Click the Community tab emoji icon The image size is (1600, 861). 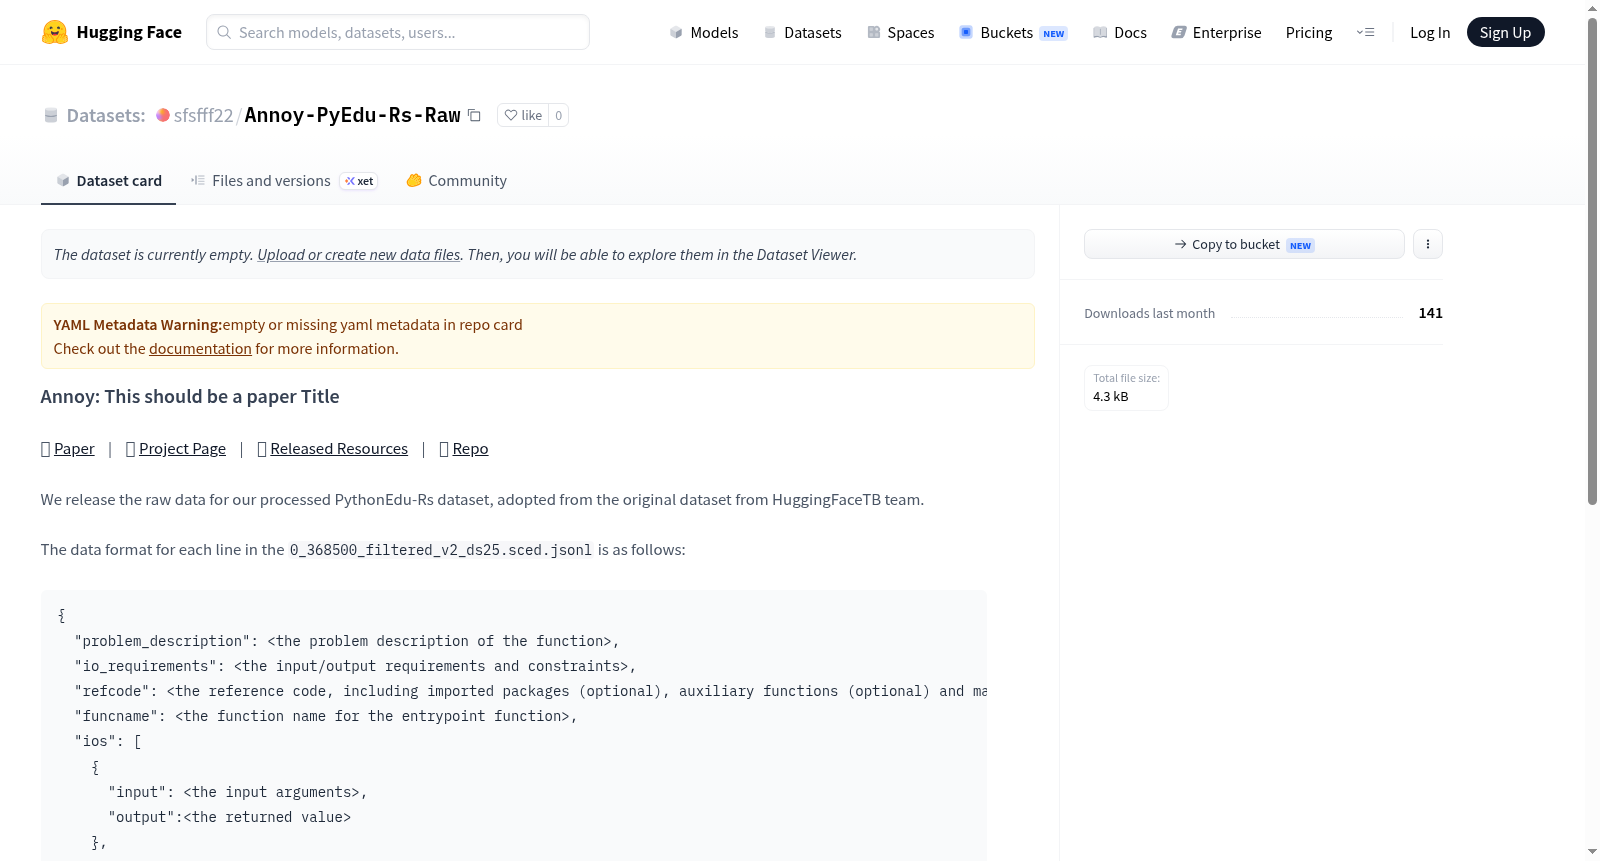(414, 180)
